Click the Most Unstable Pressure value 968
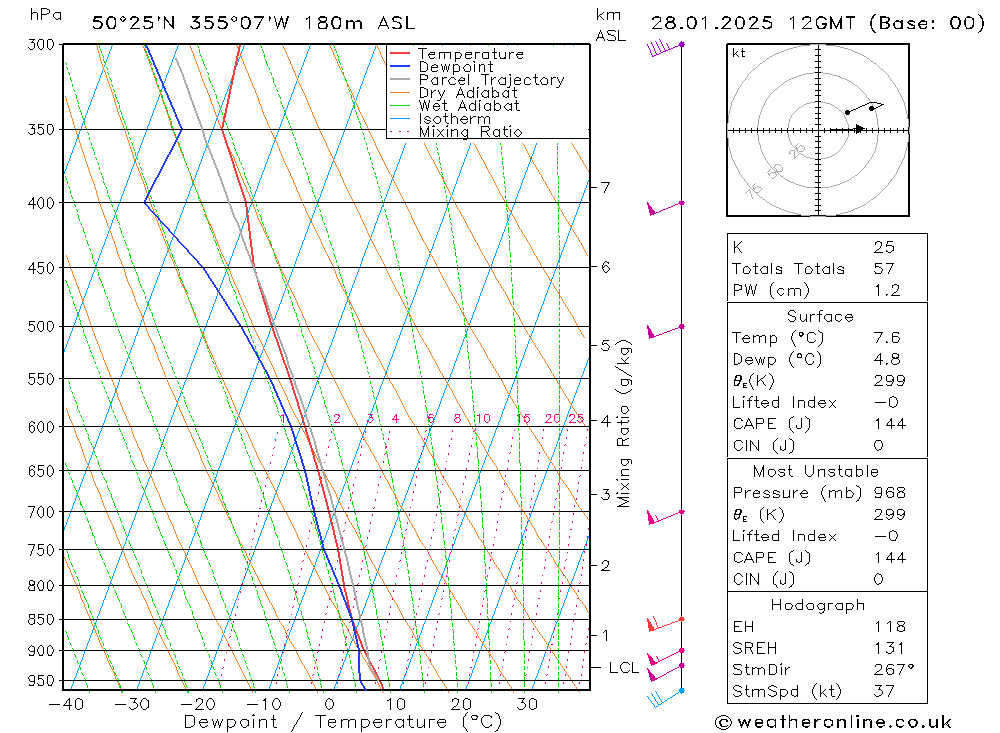The width and height of the screenshot is (1000, 733). pyautogui.click(x=890, y=492)
